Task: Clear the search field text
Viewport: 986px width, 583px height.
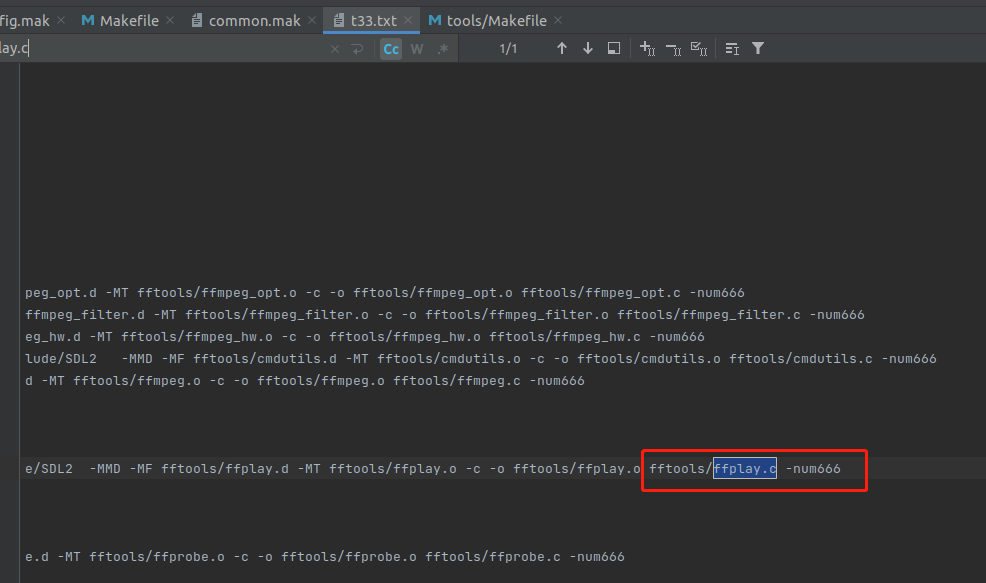Action: point(335,49)
